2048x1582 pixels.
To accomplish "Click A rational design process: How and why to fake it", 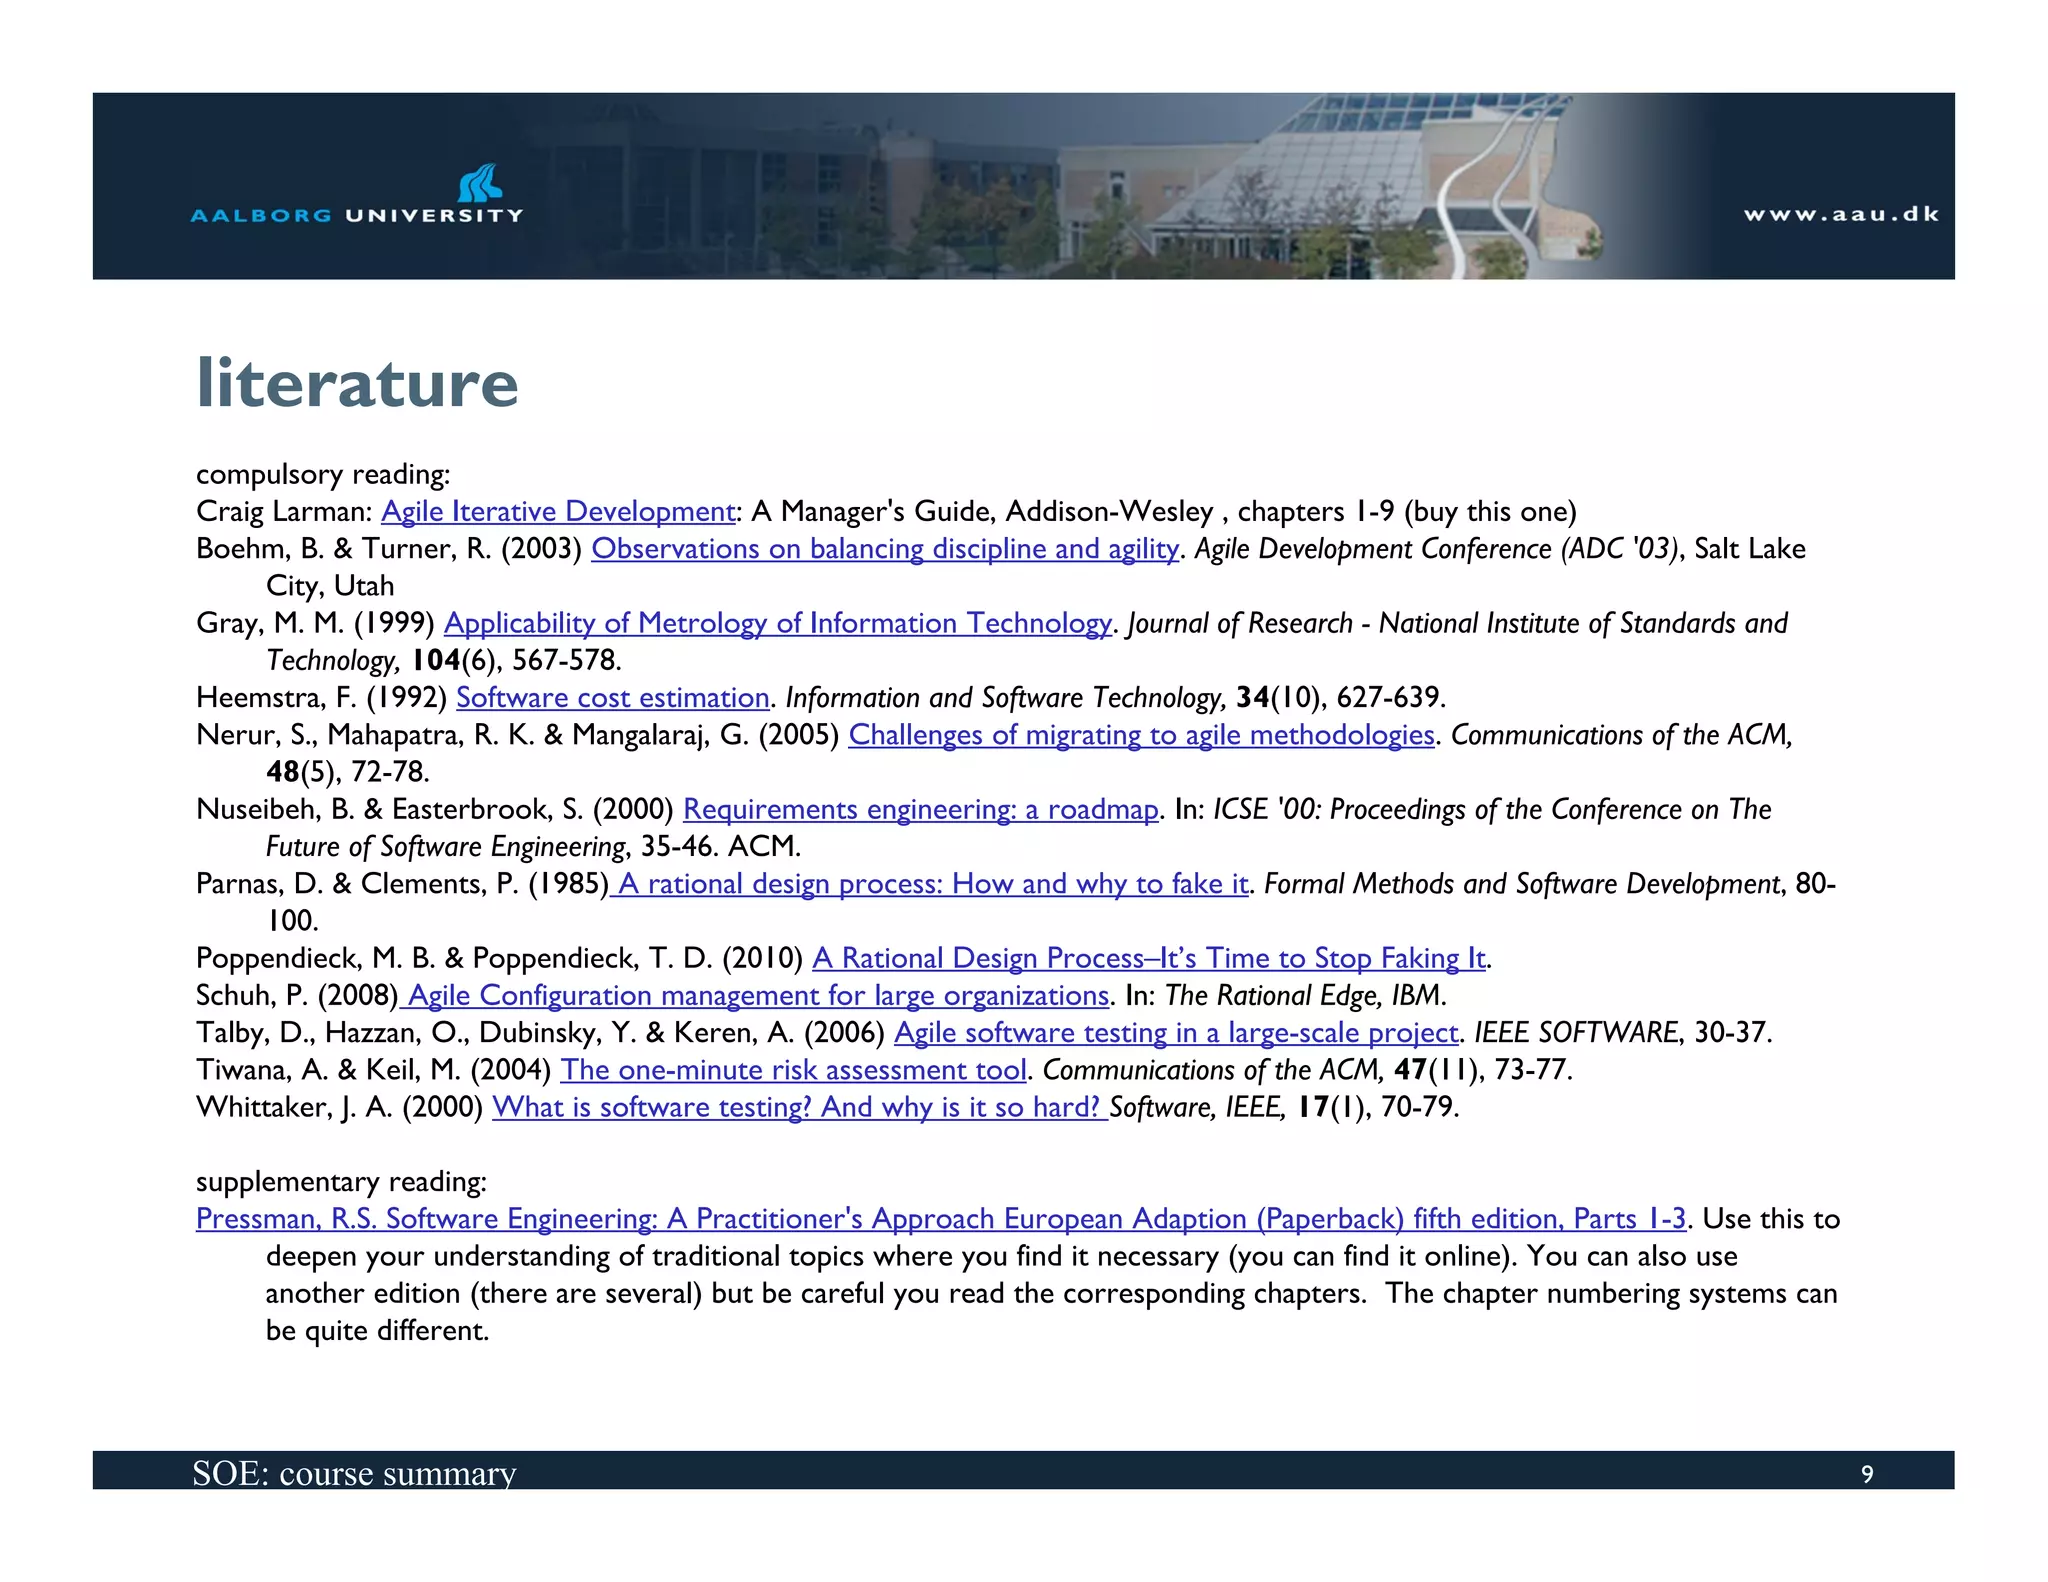I will point(930,884).
